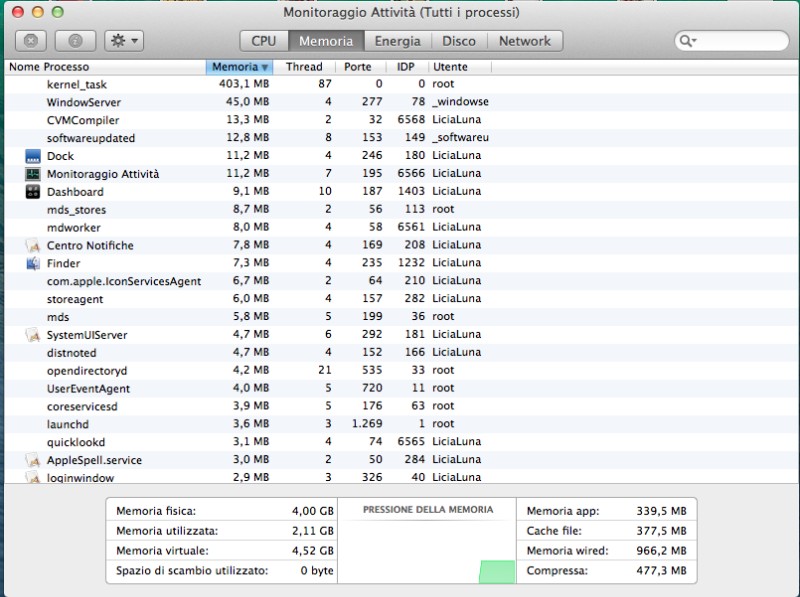Viewport: 800px width, 597px height.
Task: Select the softwareupdated process row
Action: pyautogui.click(x=402, y=138)
